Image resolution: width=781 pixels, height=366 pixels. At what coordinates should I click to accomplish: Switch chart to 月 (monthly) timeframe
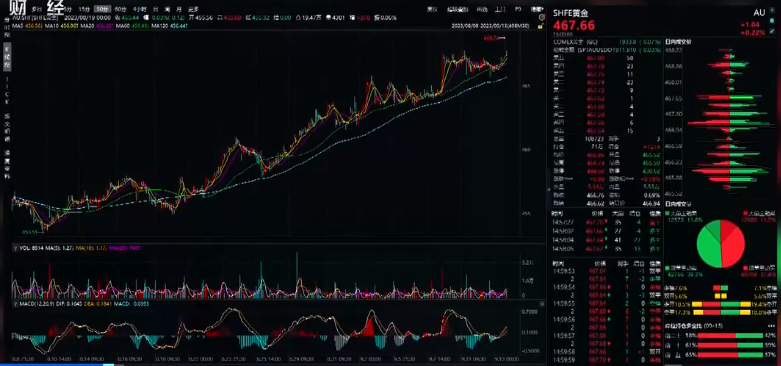point(179,9)
